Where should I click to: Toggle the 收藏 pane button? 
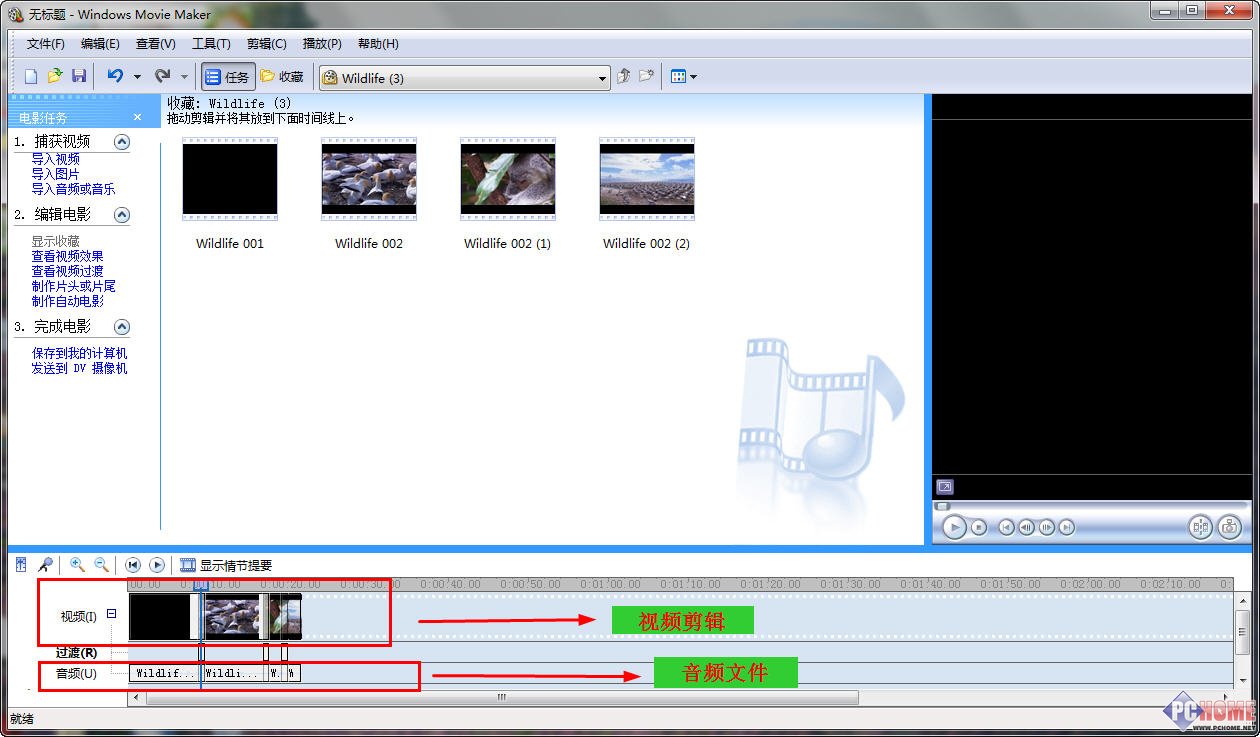pyautogui.click(x=281, y=75)
